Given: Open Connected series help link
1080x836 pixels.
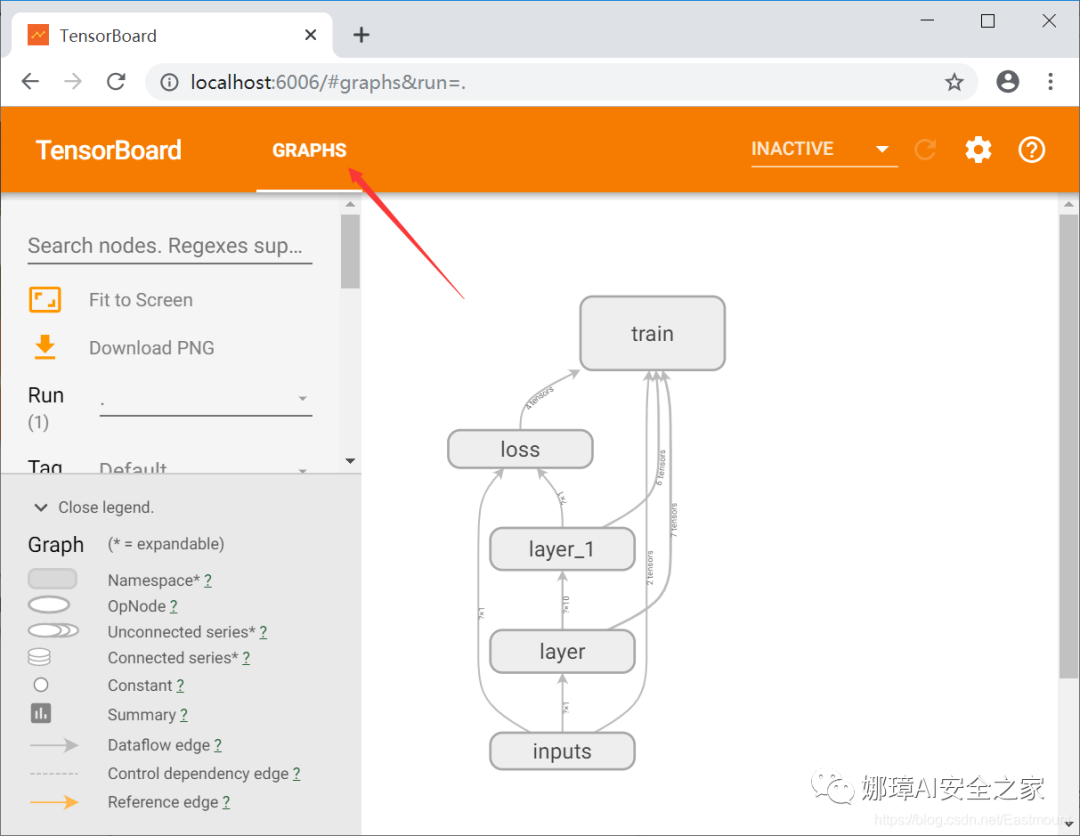Looking at the screenshot, I should (x=246, y=658).
